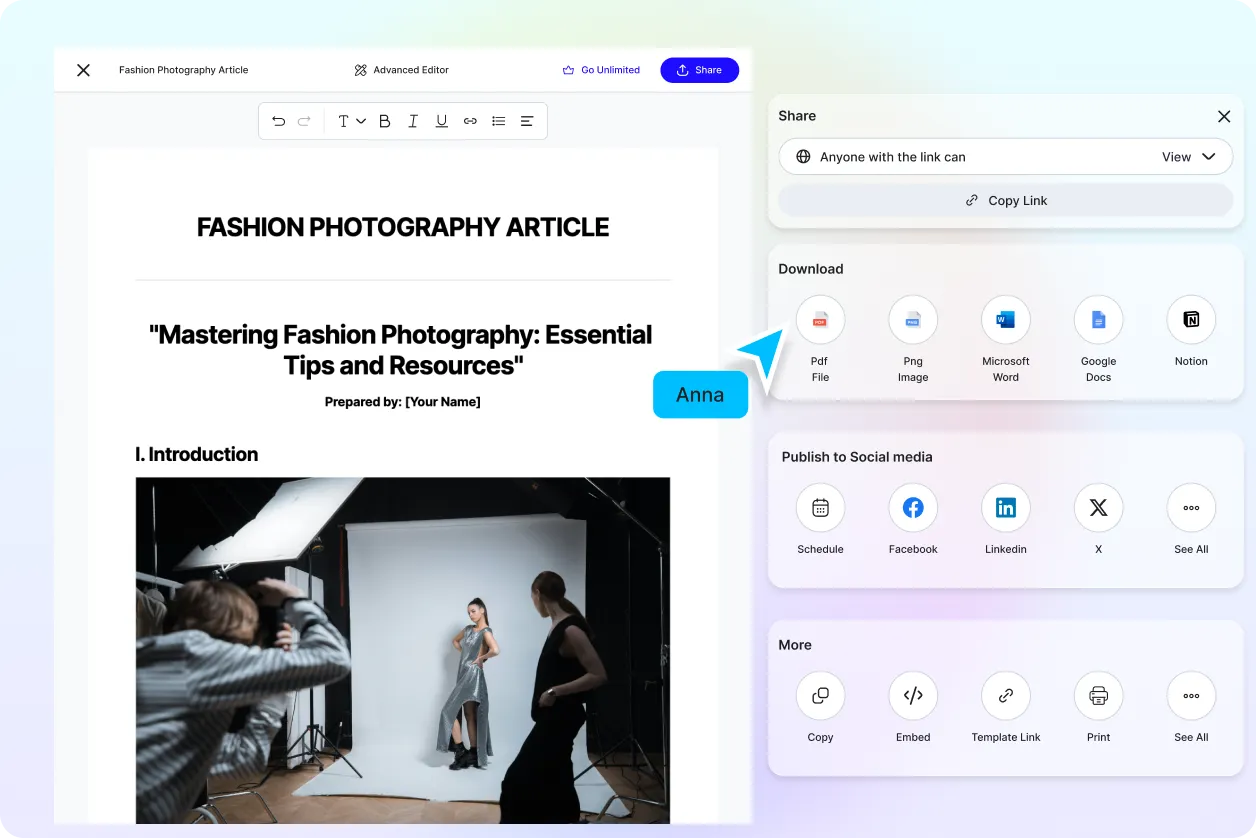Image resolution: width=1256 pixels, height=838 pixels.
Task: Toggle underline text formatting
Action: point(441,121)
